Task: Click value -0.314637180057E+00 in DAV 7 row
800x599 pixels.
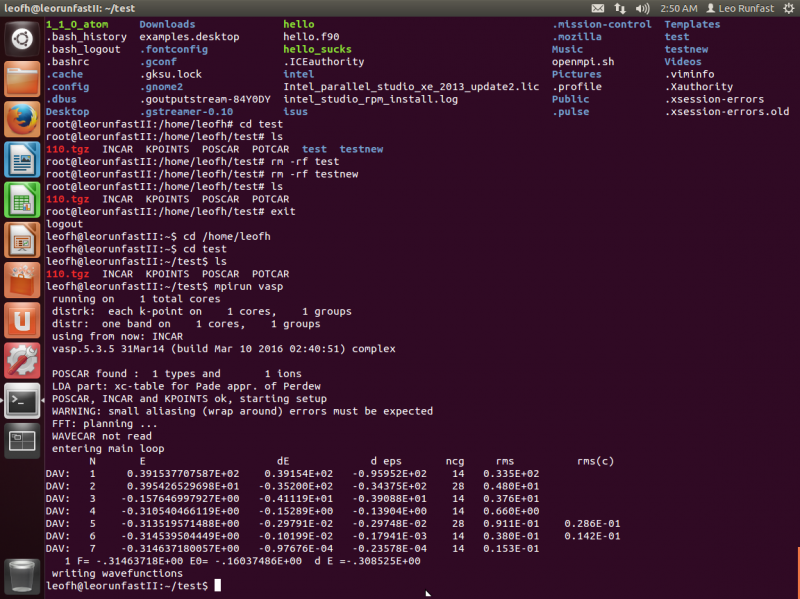Action: click(180, 548)
